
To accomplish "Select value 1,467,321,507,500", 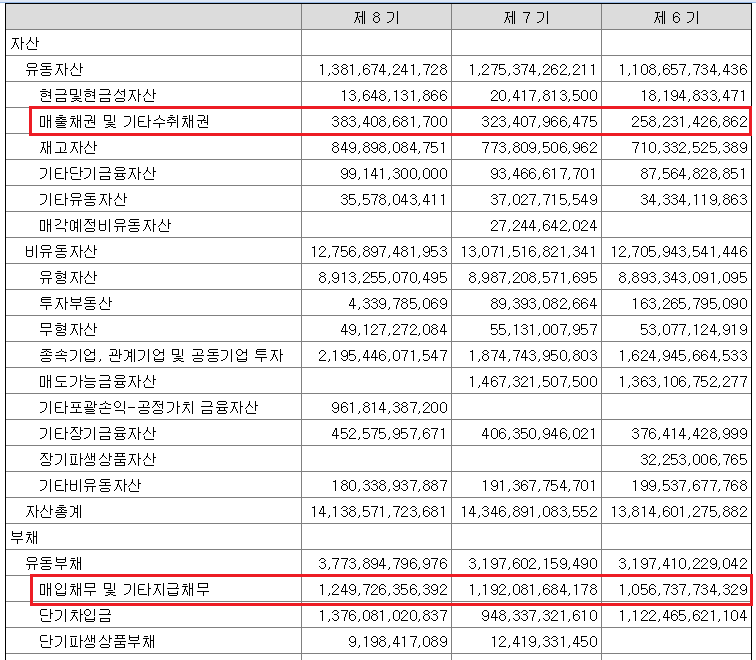I will [x=533, y=382].
